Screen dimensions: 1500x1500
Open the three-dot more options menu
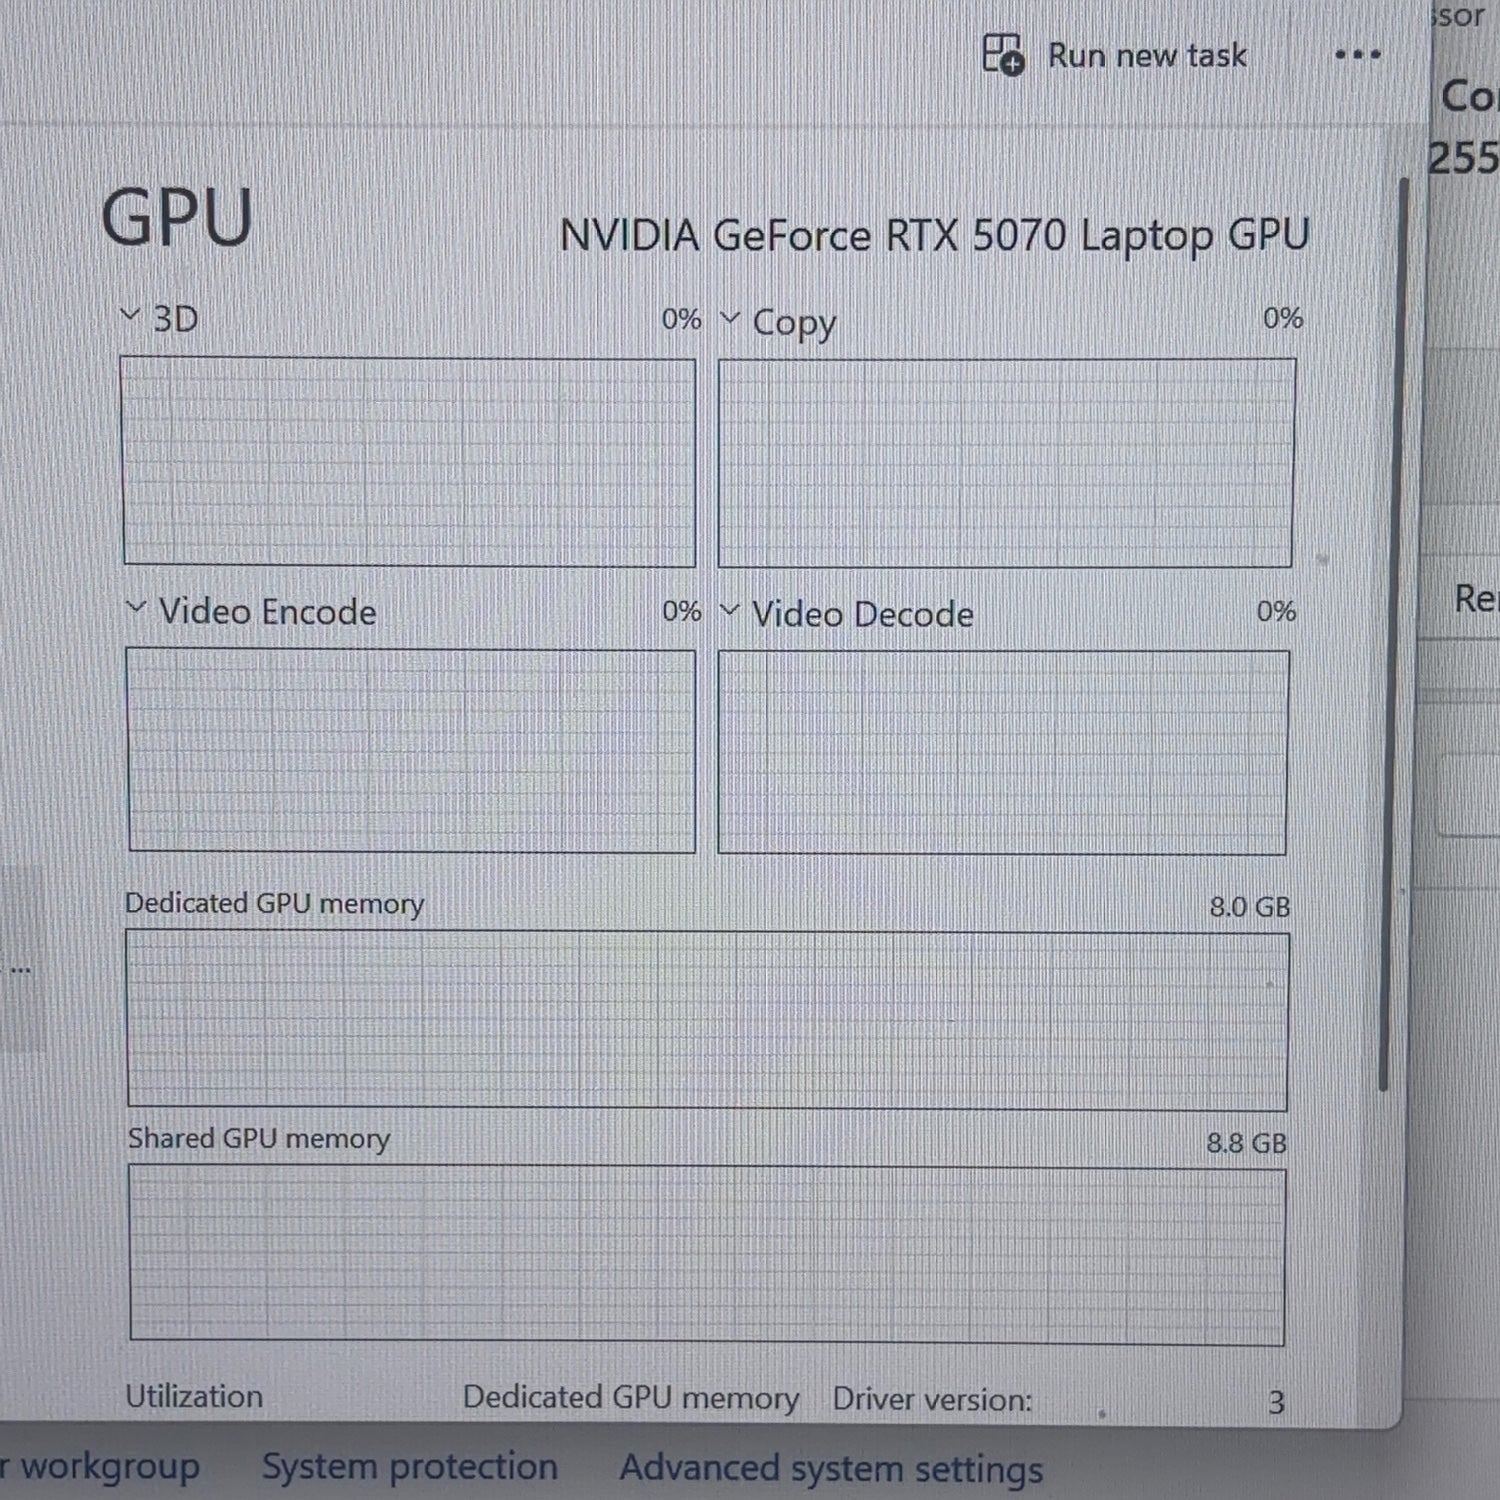(1358, 55)
